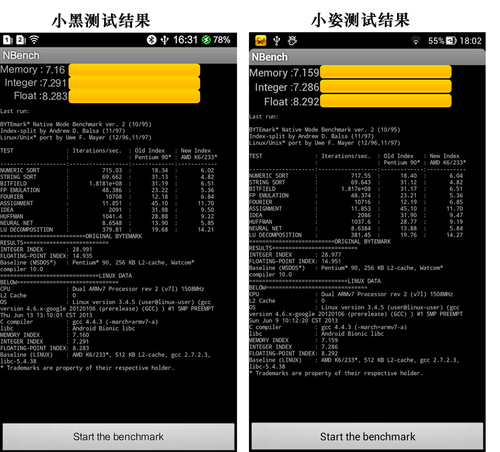Tap NBench title bar on right phone
The height and width of the screenshot is (452, 500).
pos(367,57)
